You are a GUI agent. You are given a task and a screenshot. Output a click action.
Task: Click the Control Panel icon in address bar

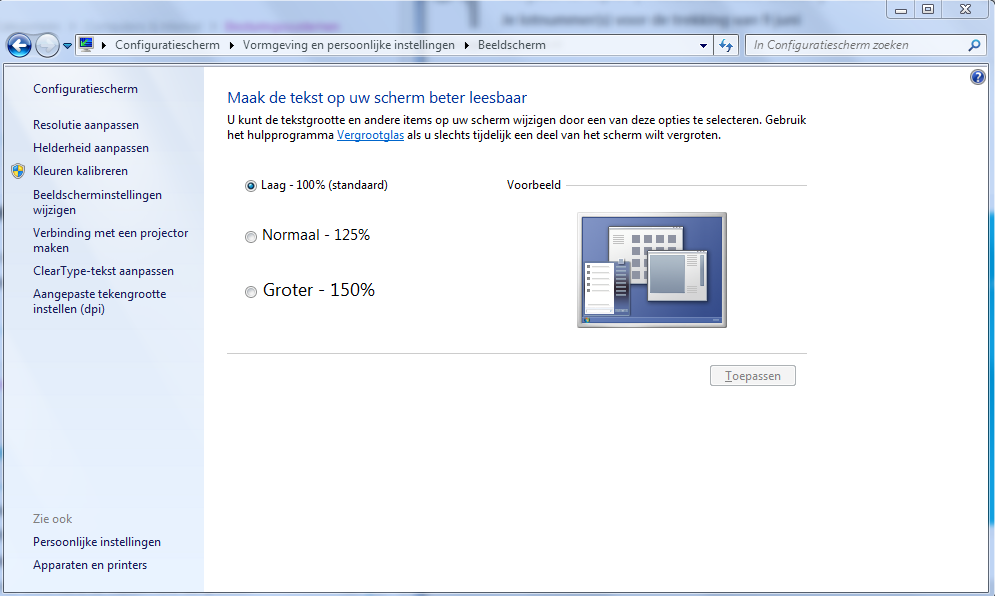[x=87, y=45]
